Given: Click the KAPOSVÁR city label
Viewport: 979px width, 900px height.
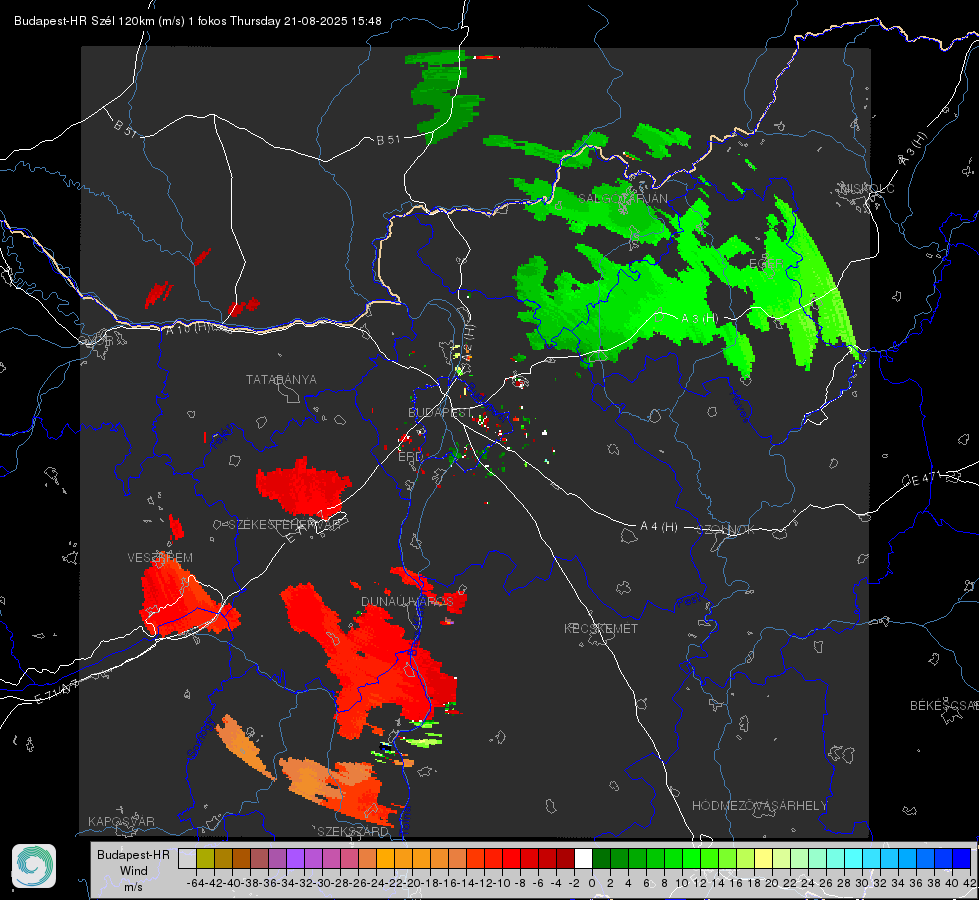Looking at the screenshot, I should pyautogui.click(x=121, y=821).
